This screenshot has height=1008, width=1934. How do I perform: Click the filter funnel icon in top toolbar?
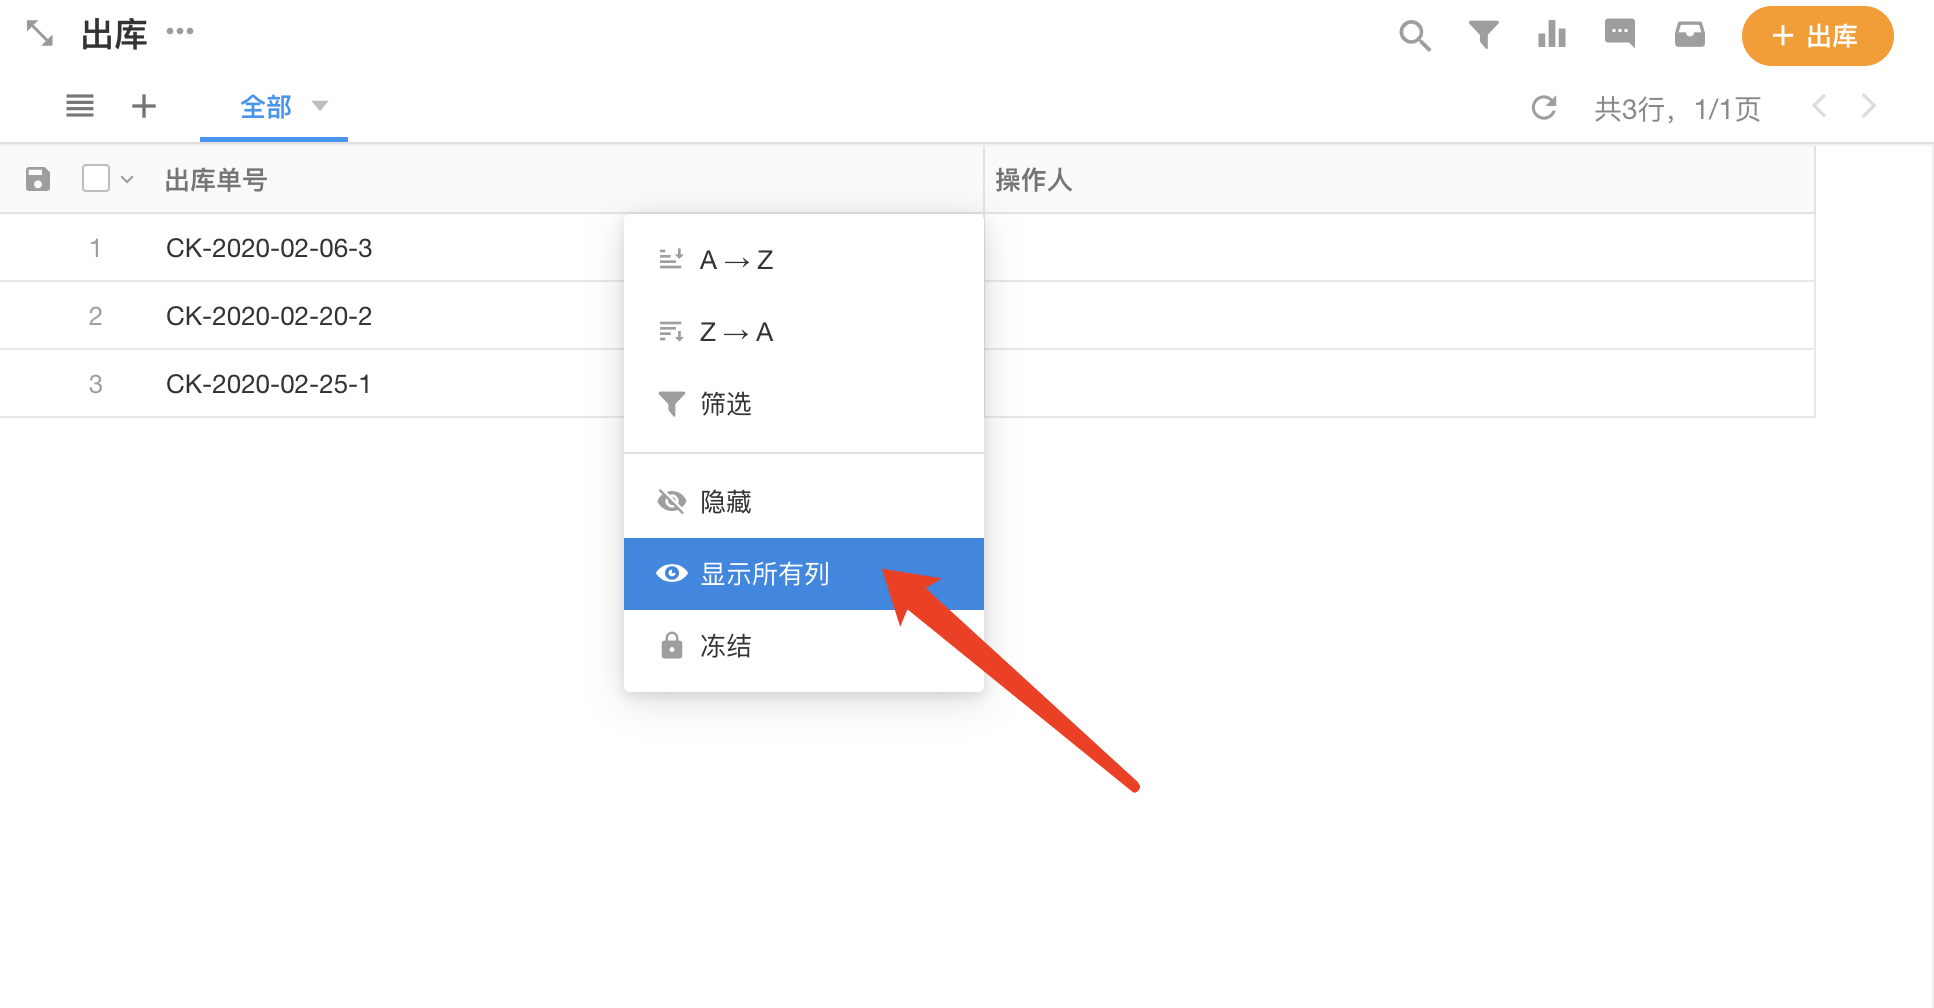coord(1483,35)
